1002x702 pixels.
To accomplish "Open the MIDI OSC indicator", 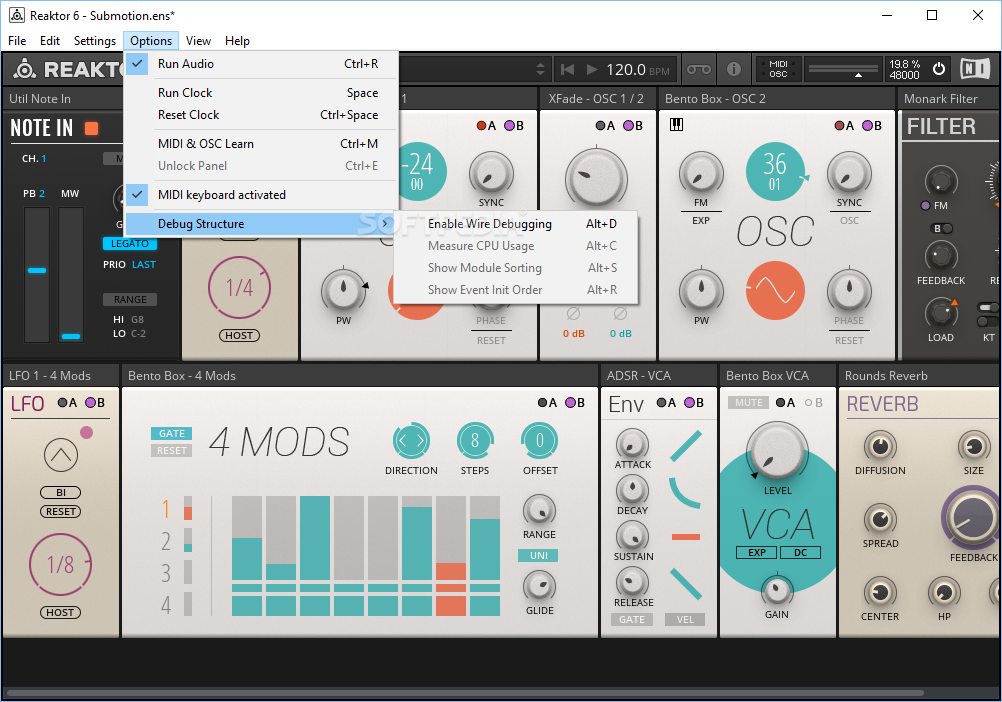I will coord(778,69).
